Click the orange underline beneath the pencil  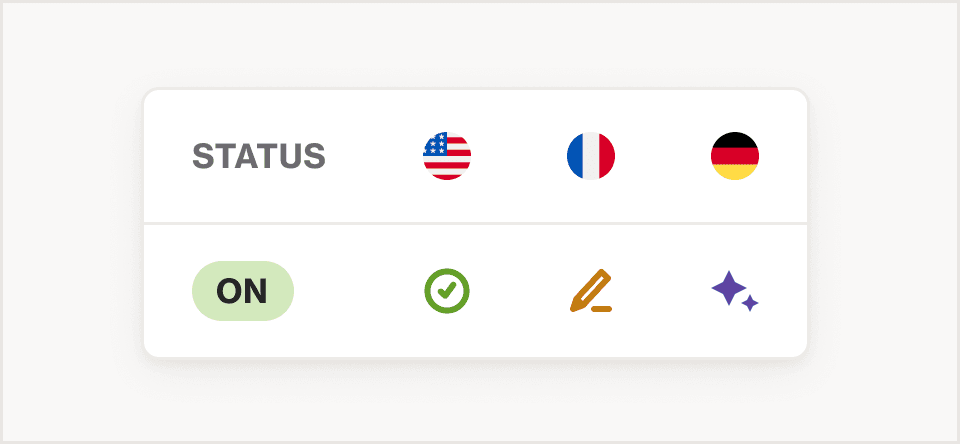pyautogui.click(x=602, y=309)
